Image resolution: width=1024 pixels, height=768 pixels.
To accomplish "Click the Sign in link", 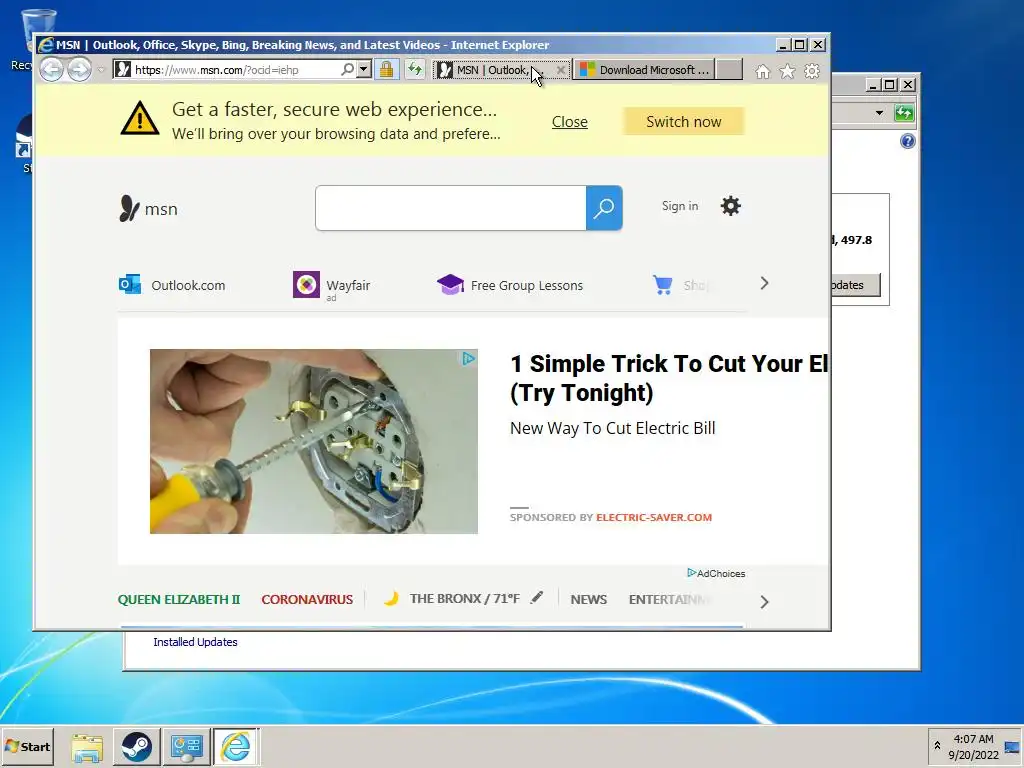I will pyautogui.click(x=680, y=206).
